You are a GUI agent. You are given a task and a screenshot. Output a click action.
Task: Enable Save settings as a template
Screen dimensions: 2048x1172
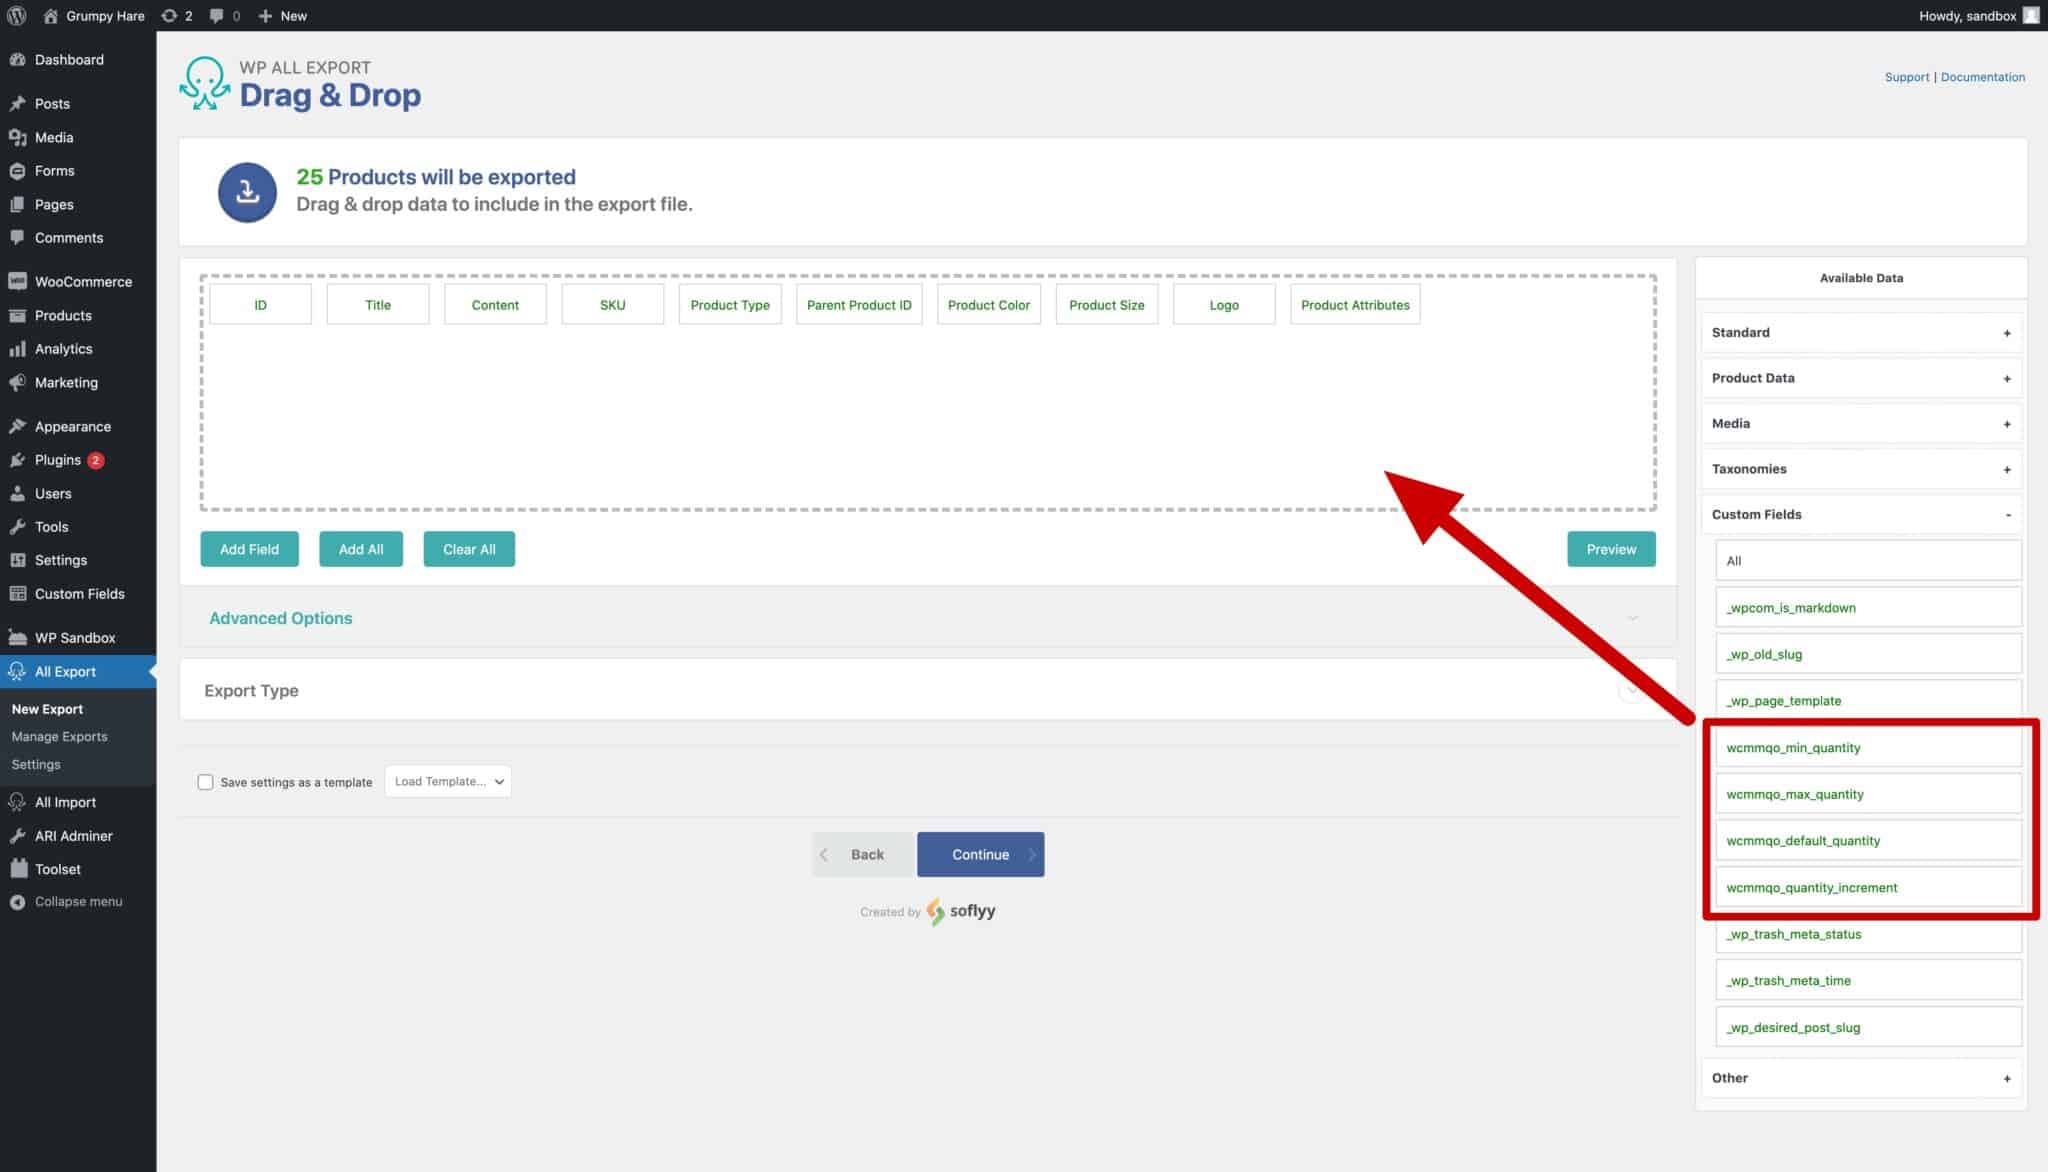tap(206, 781)
